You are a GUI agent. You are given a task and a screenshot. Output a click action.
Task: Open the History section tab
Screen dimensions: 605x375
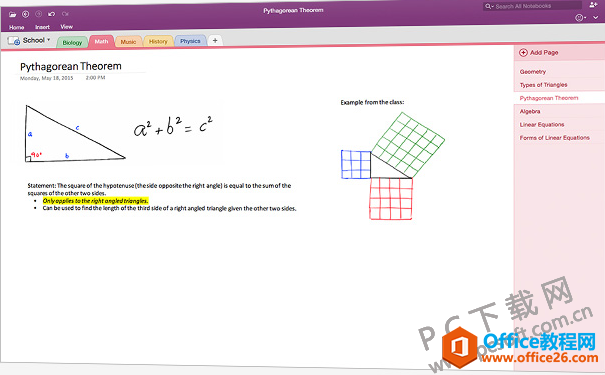(x=158, y=41)
